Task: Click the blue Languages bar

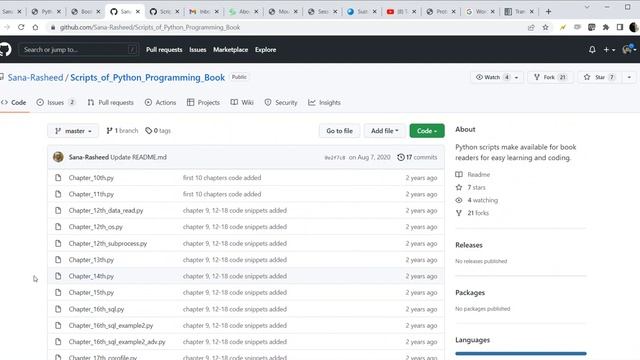Action: [521, 353]
